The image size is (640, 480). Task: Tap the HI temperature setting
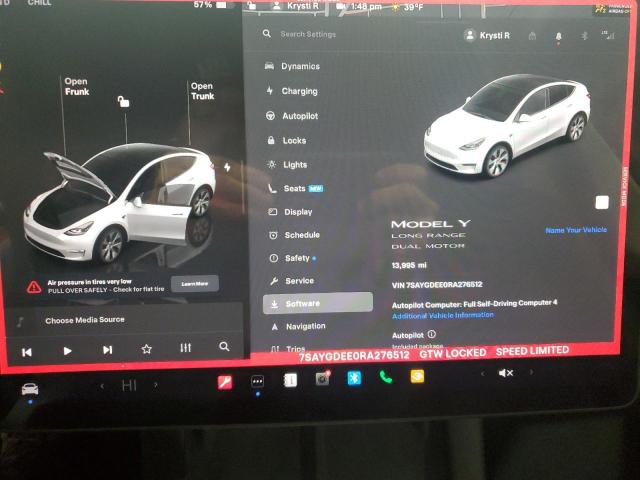(x=129, y=385)
